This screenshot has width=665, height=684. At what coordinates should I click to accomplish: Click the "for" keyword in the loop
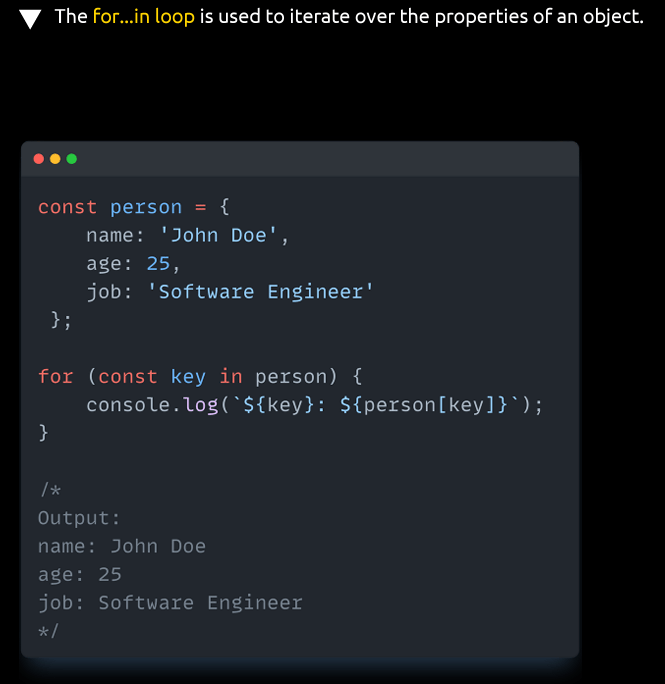(55, 376)
